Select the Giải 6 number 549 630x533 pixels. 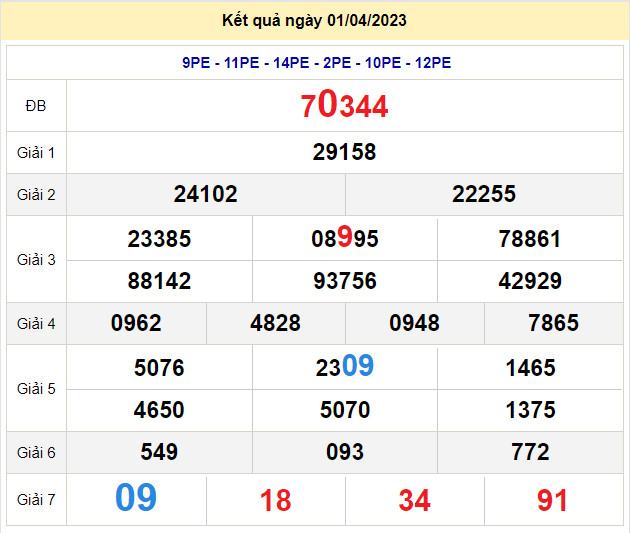(x=159, y=452)
